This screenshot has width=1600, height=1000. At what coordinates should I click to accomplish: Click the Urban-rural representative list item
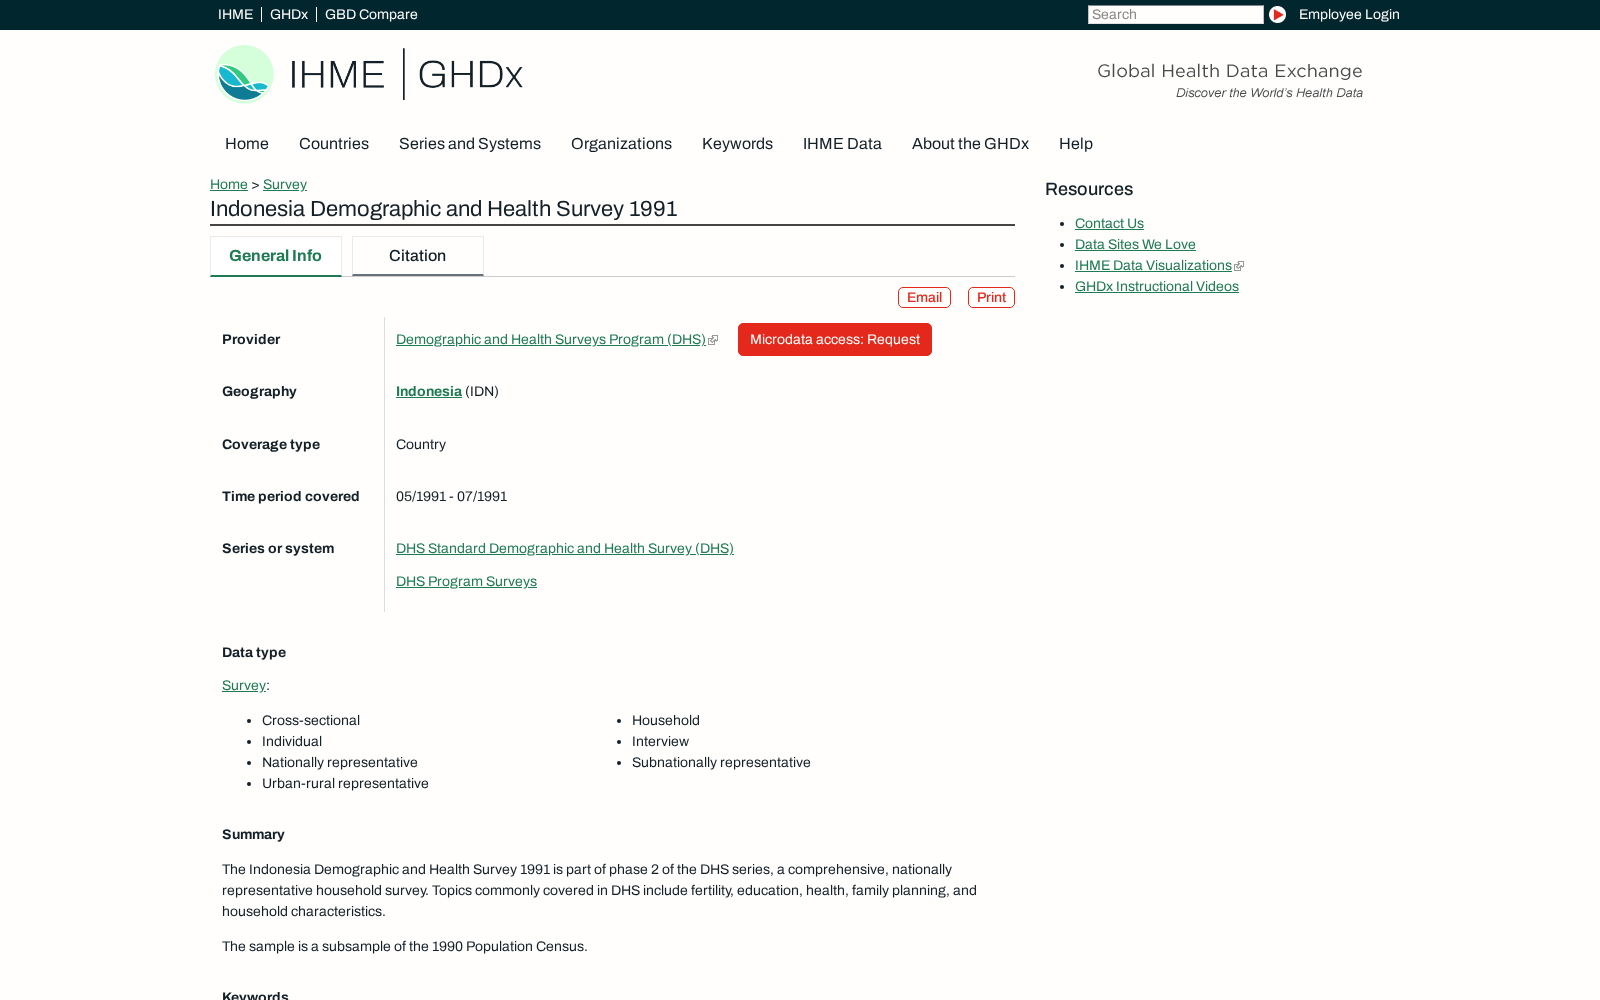pos(345,783)
